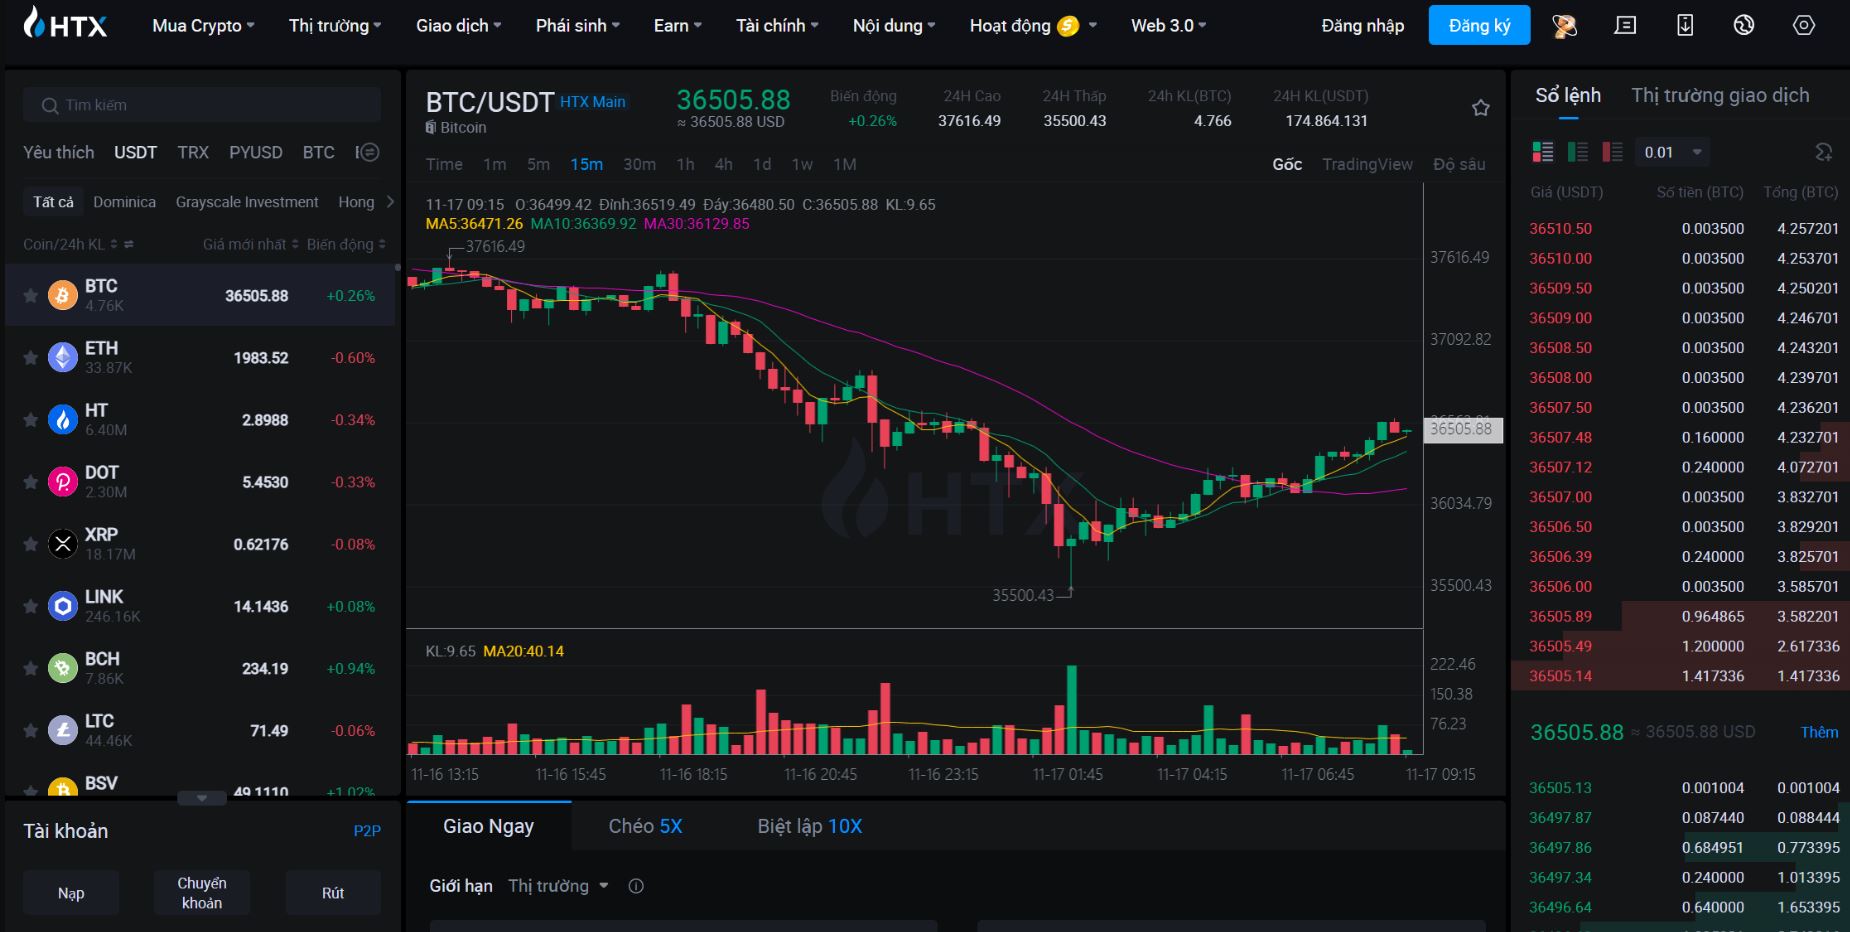Select the TRX quote currency tab

(x=193, y=152)
